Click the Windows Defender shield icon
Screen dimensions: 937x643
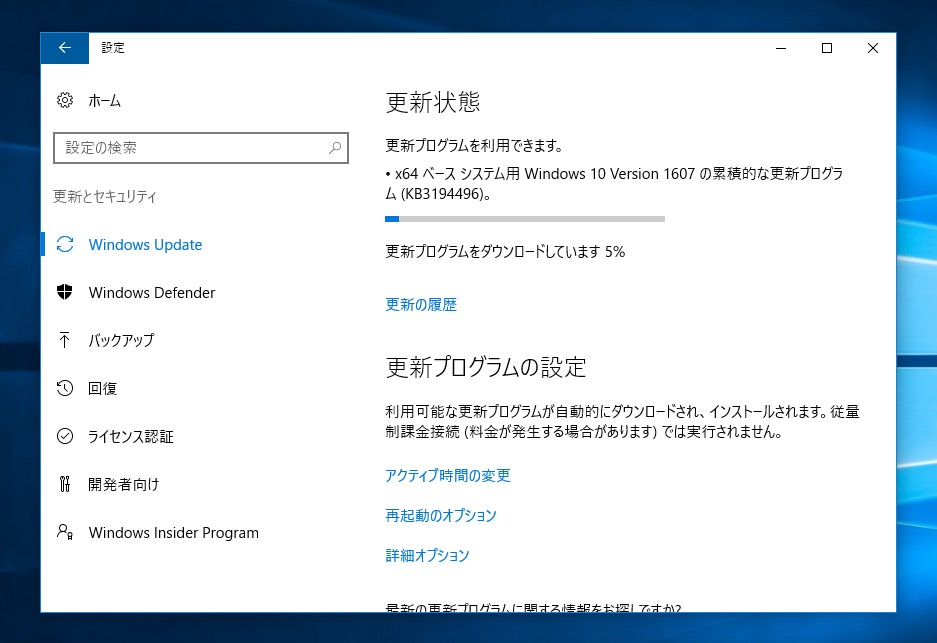coord(65,292)
